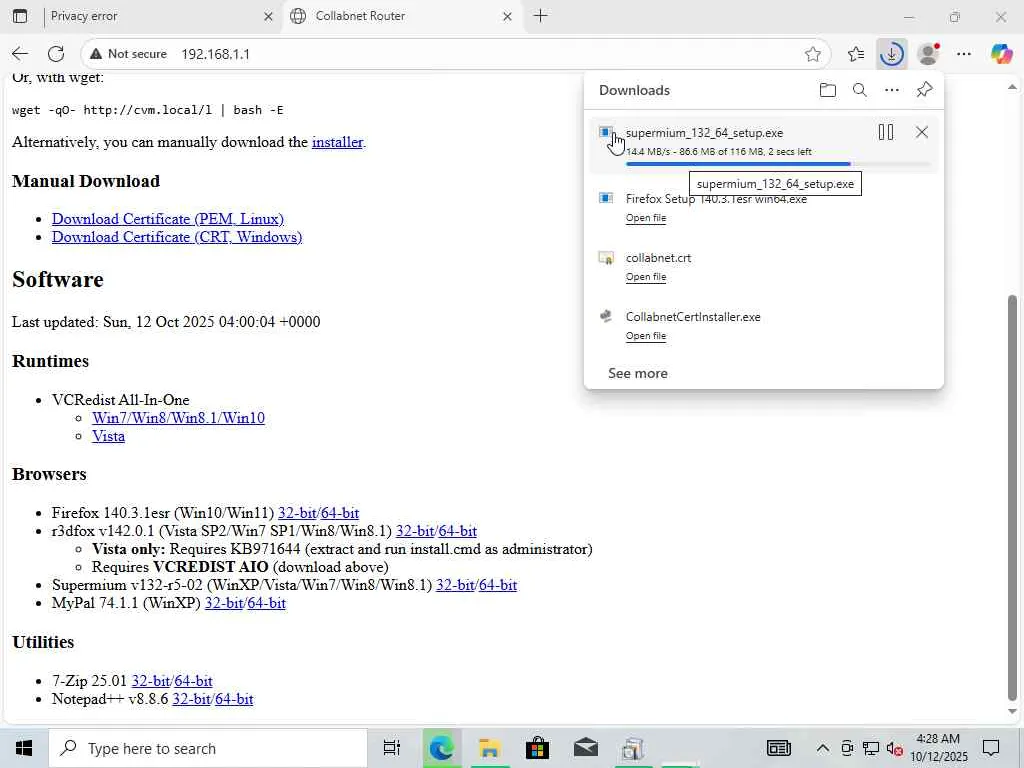Download Firefox 140.3.1esr 64-bit
Screen dimensions: 1024x768
coord(340,513)
